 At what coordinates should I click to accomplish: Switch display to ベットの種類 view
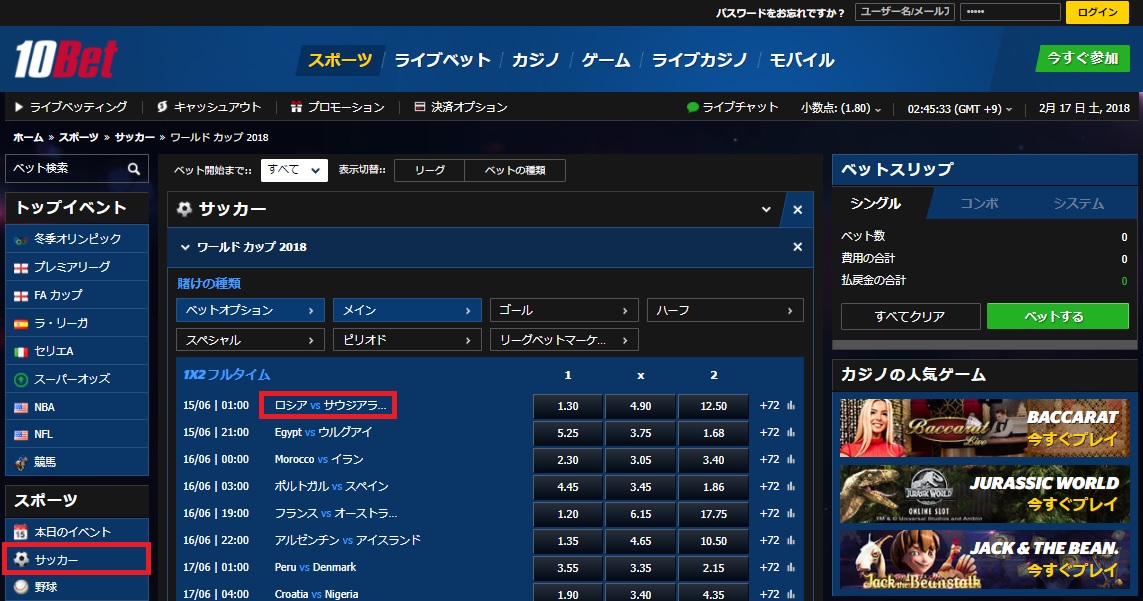[515, 171]
